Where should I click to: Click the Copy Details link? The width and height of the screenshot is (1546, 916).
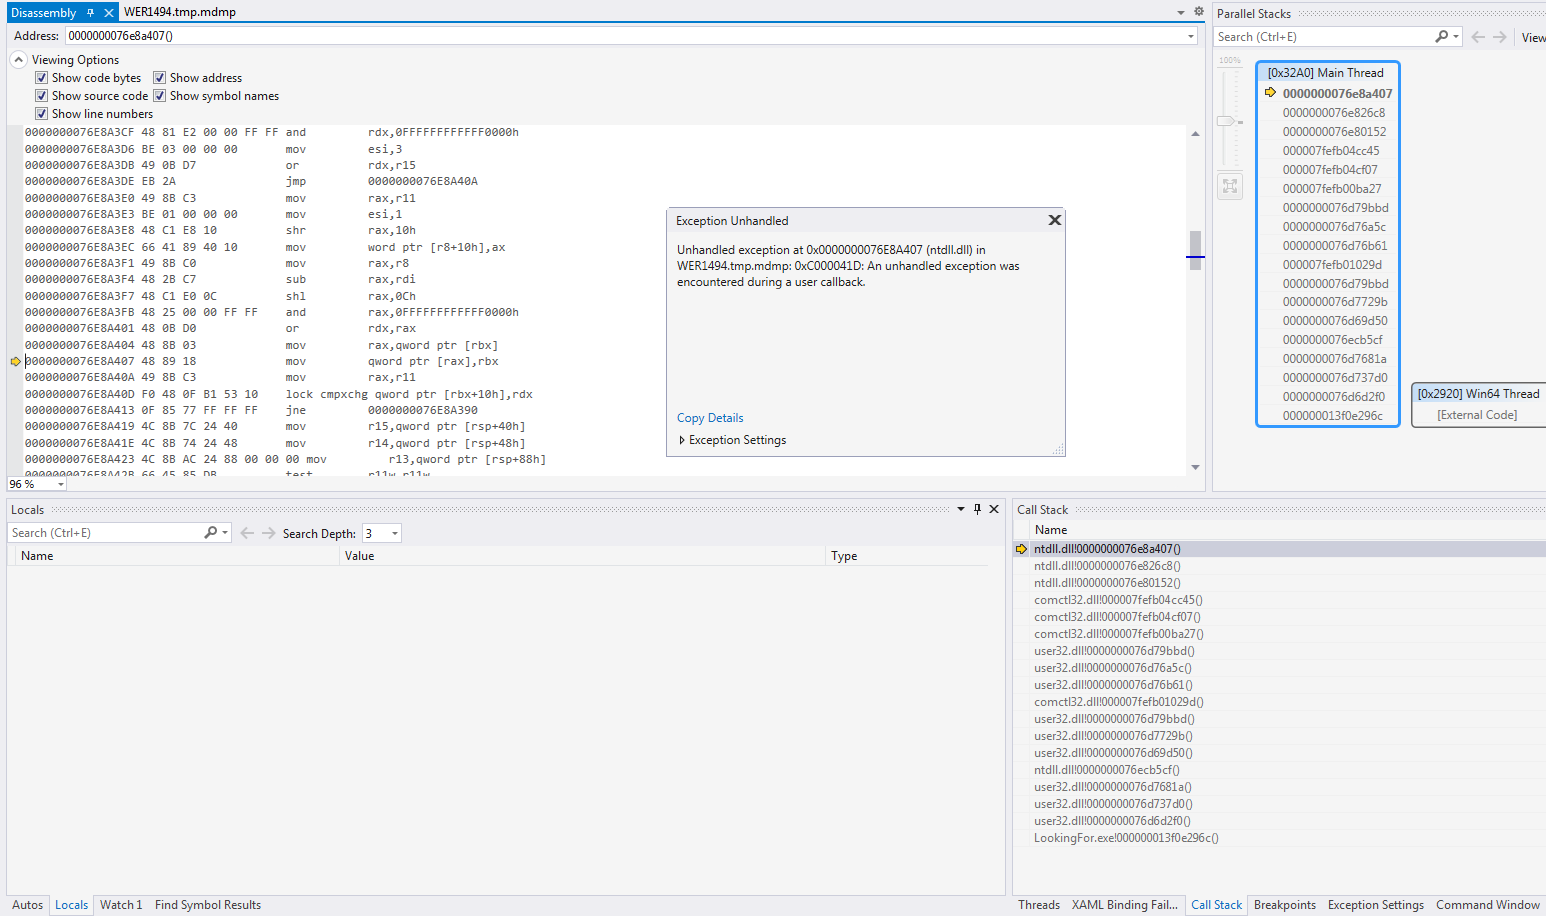pos(710,418)
